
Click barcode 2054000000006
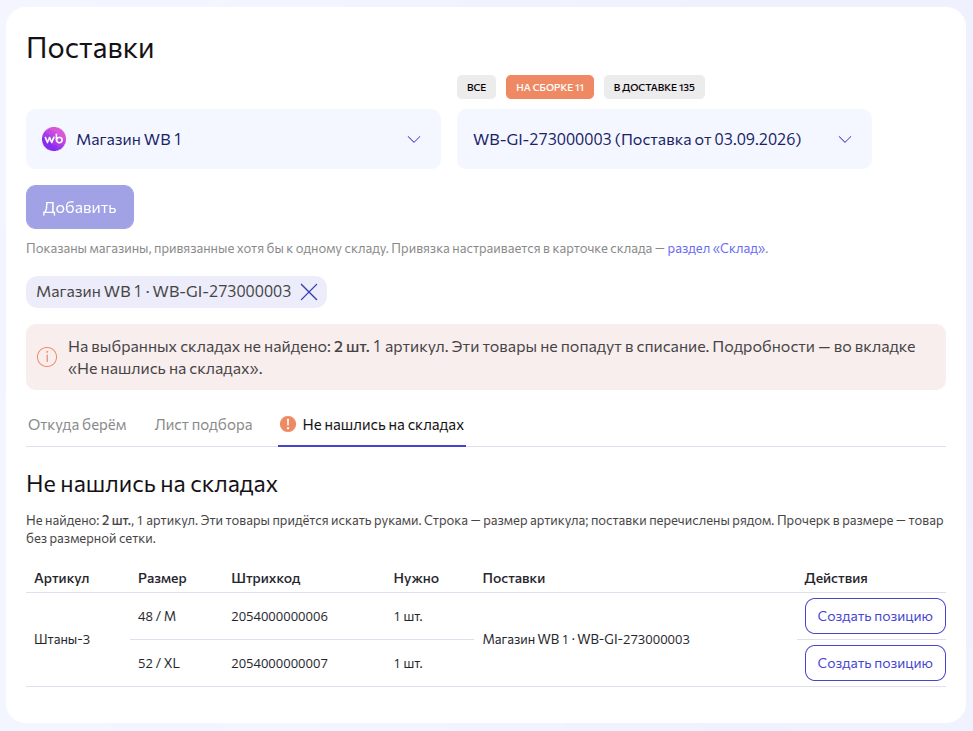(x=279, y=616)
